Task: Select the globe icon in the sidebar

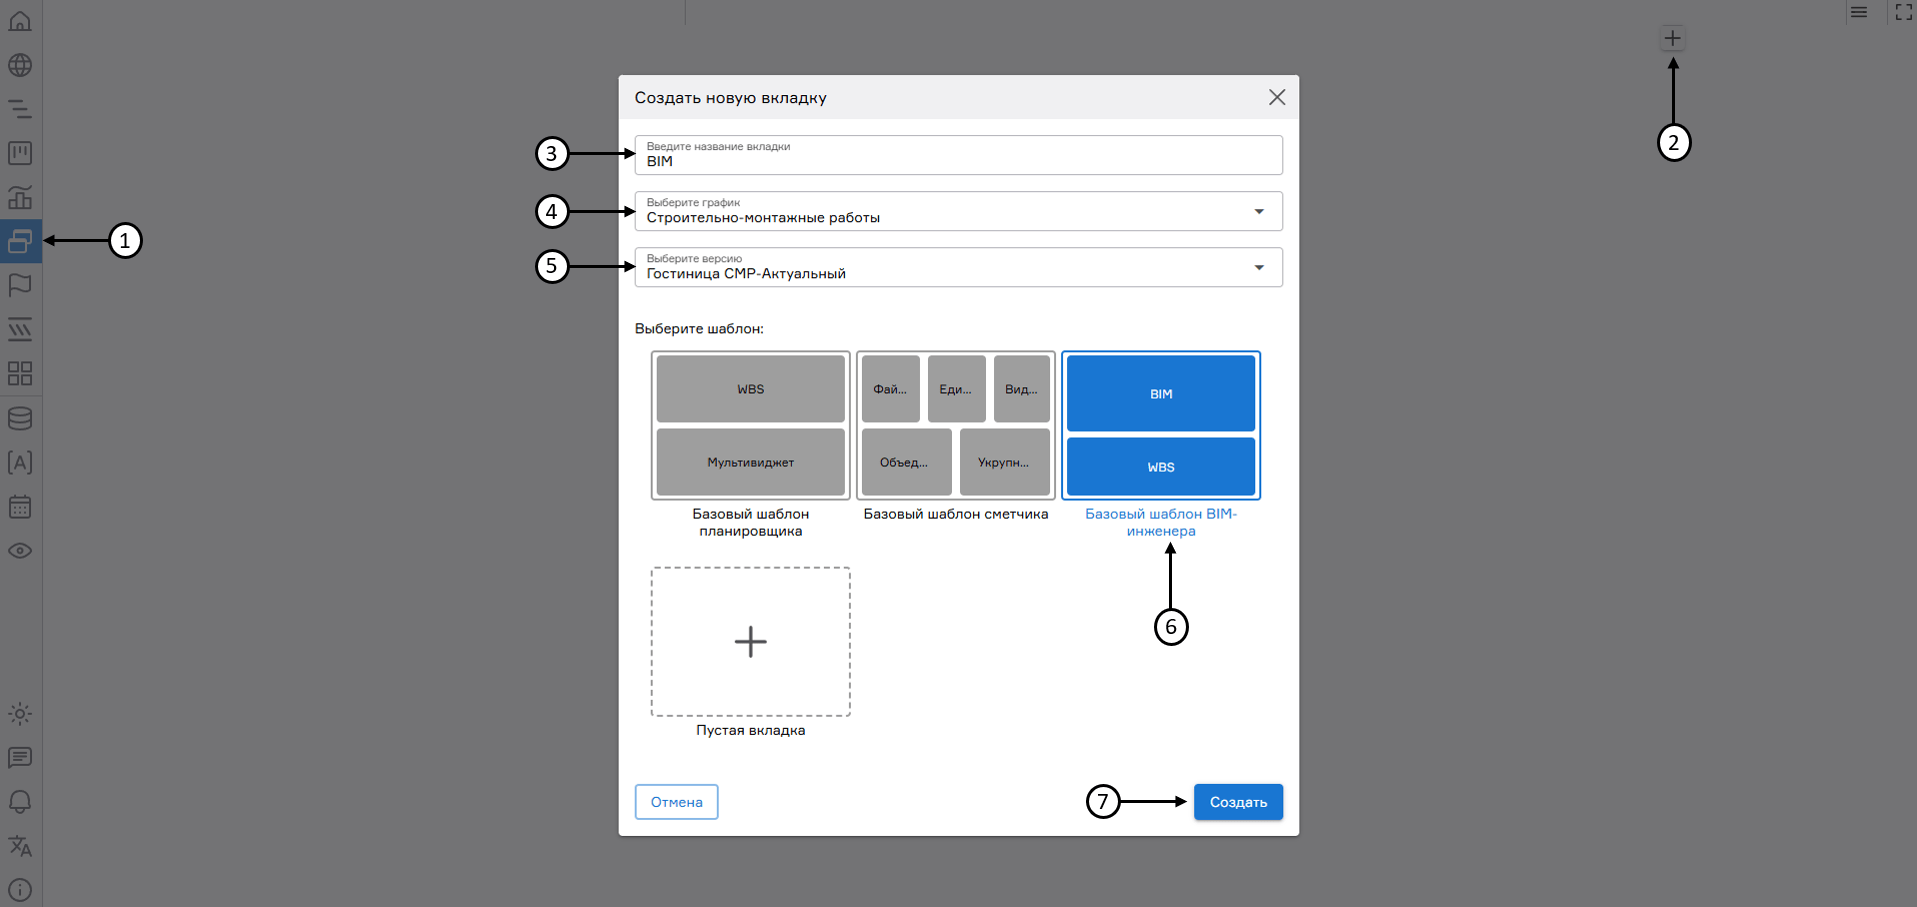Action: [x=20, y=65]
